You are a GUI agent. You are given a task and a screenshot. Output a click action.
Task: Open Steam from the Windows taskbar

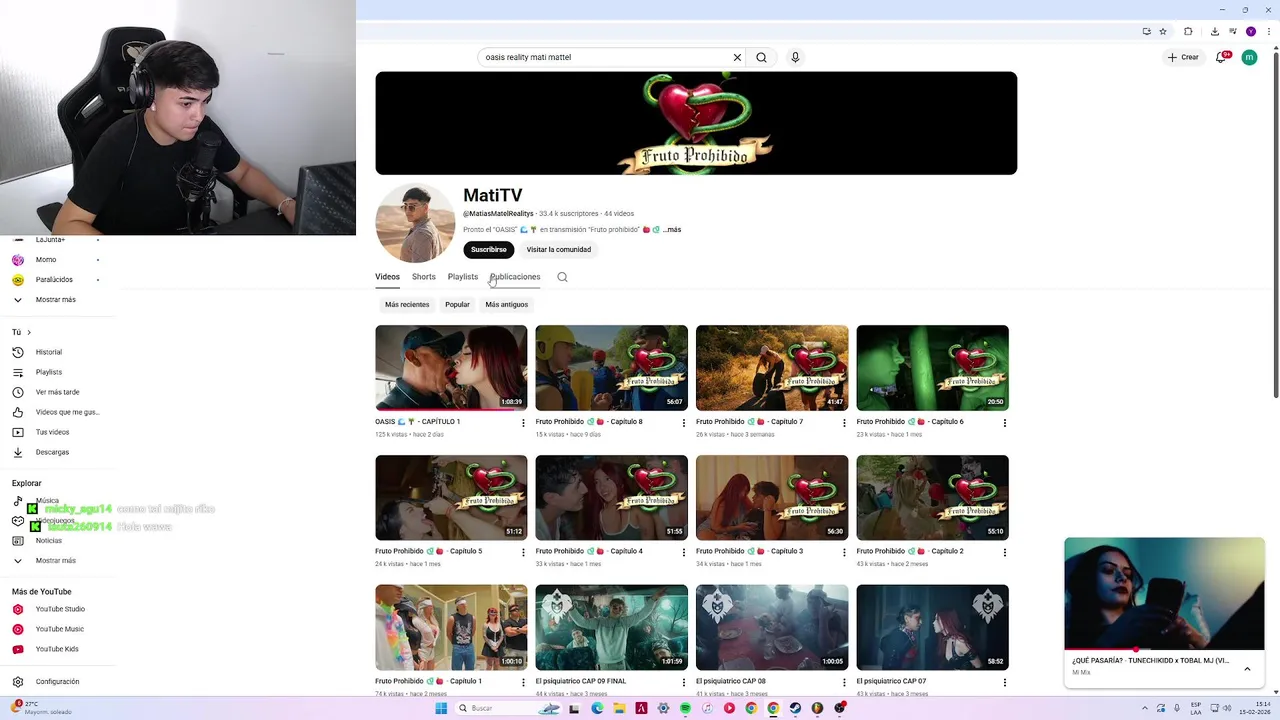795,708
